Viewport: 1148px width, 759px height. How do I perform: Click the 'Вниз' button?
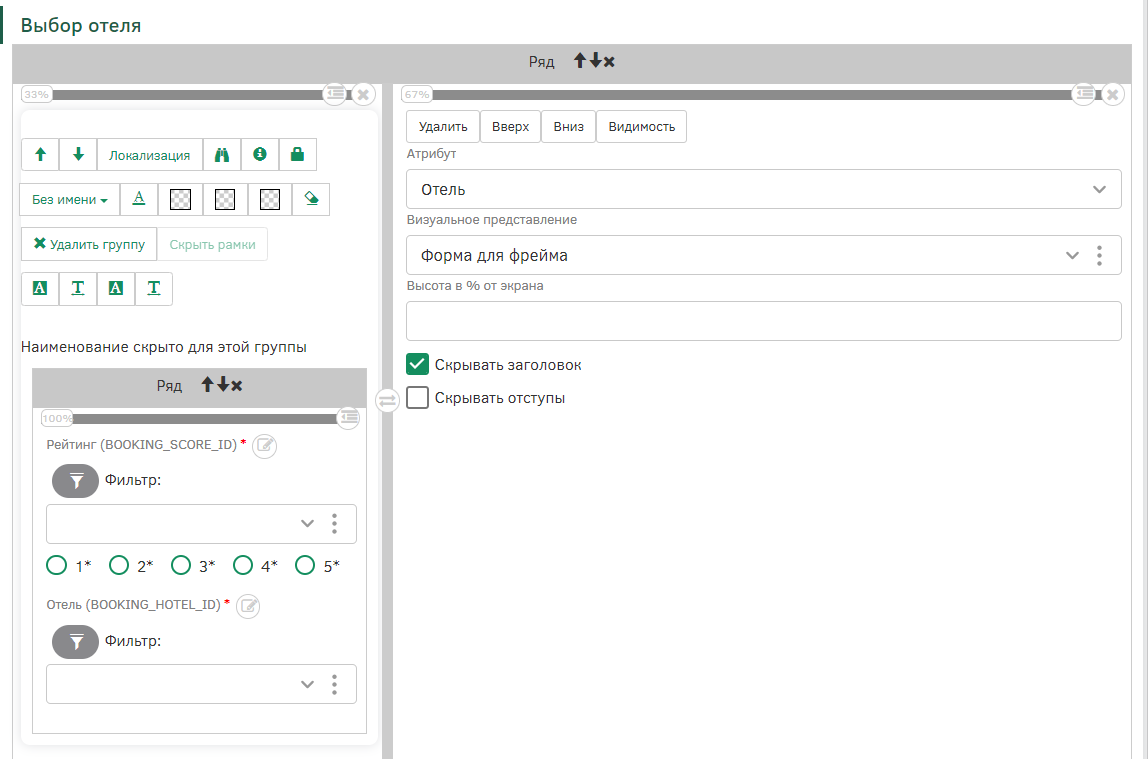[568, 127]
